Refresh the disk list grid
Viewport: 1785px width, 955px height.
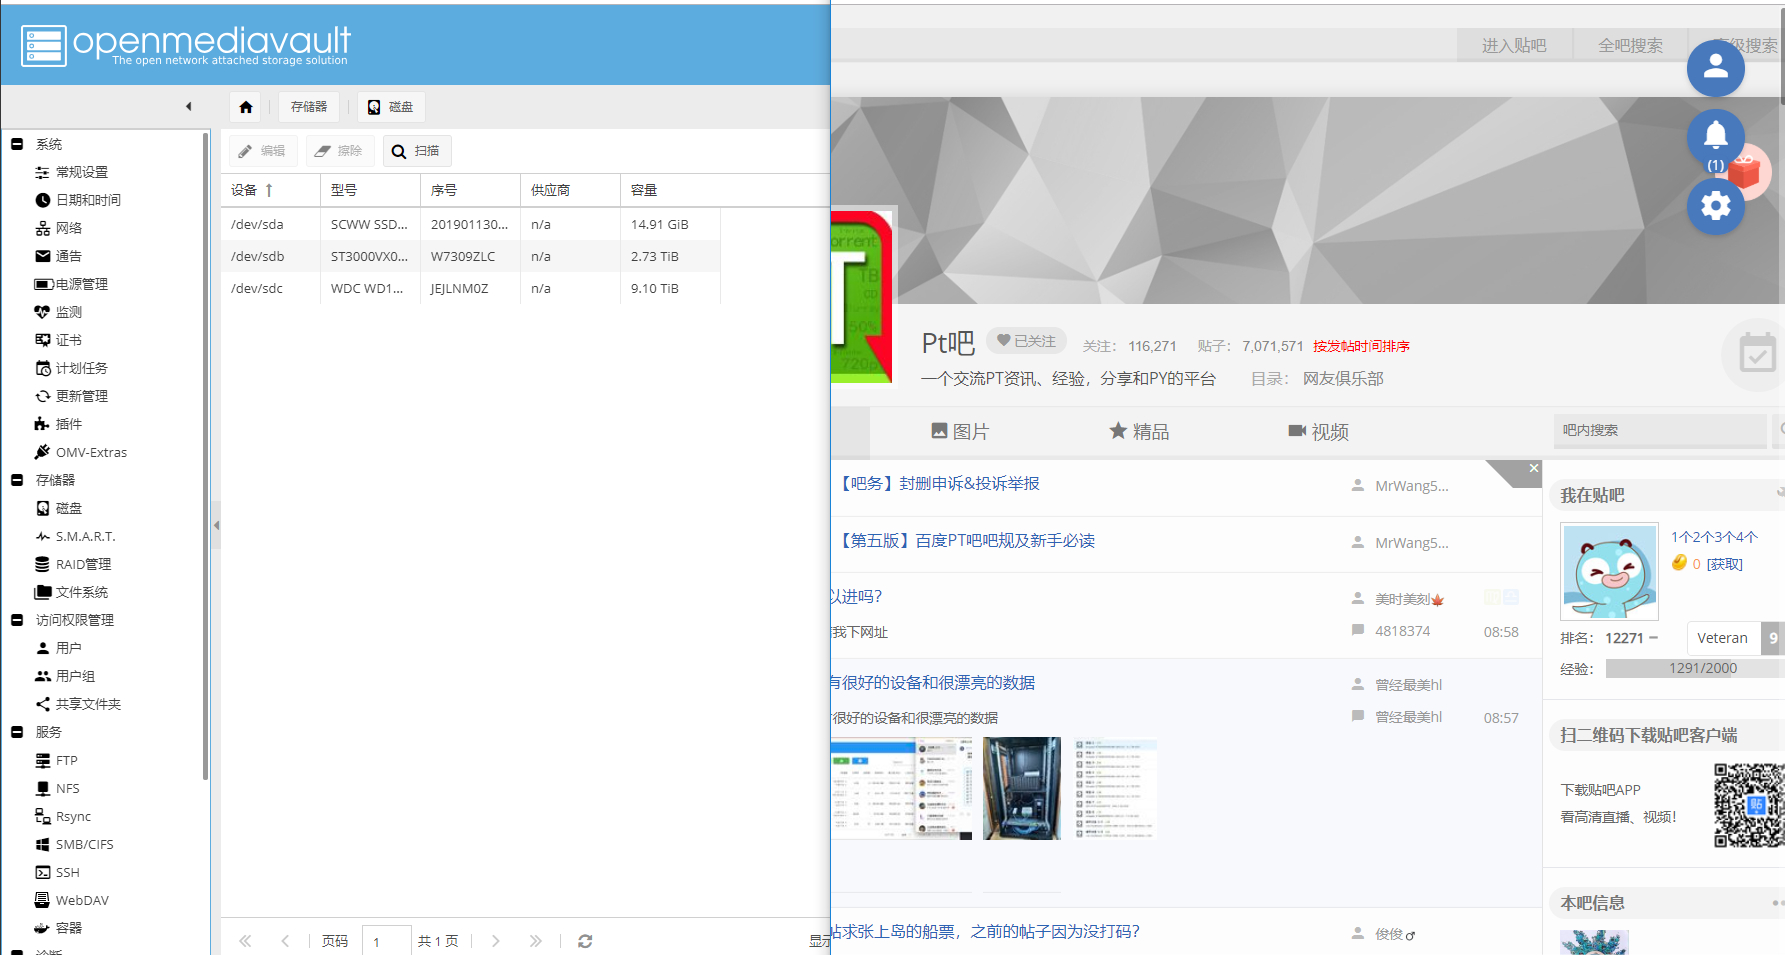585,941
